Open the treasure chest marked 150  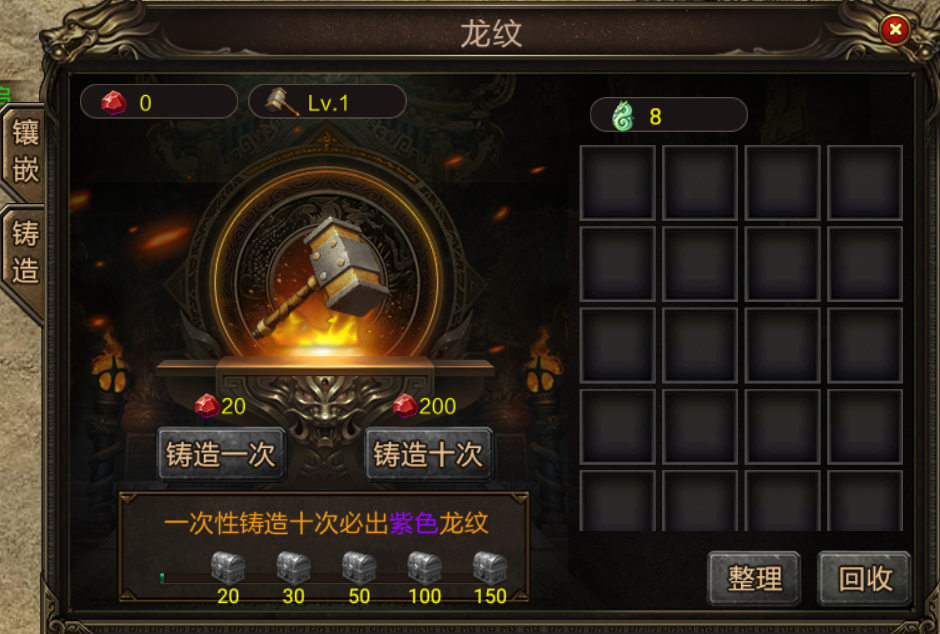[490, 567]
